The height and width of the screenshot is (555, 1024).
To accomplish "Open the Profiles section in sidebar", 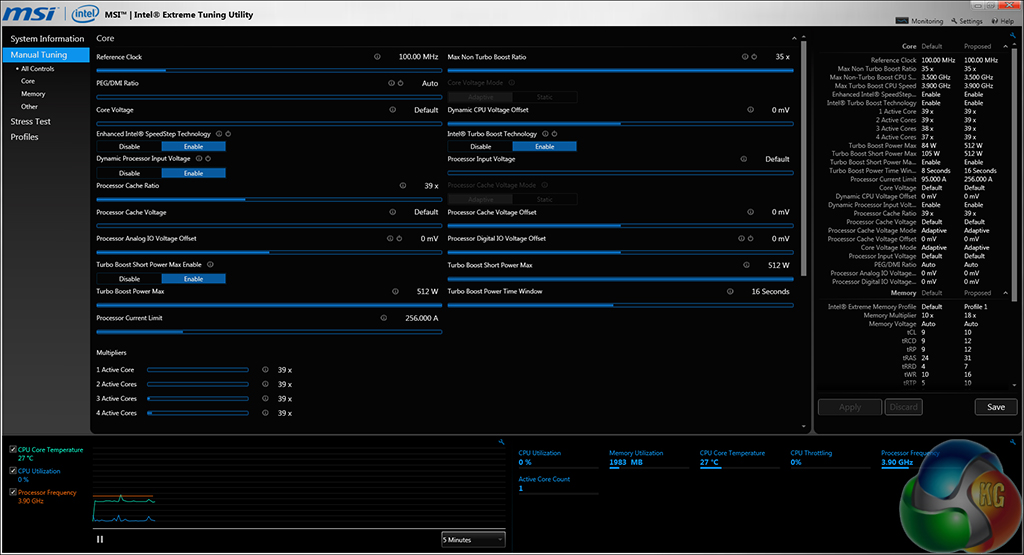I will point(24,137).
